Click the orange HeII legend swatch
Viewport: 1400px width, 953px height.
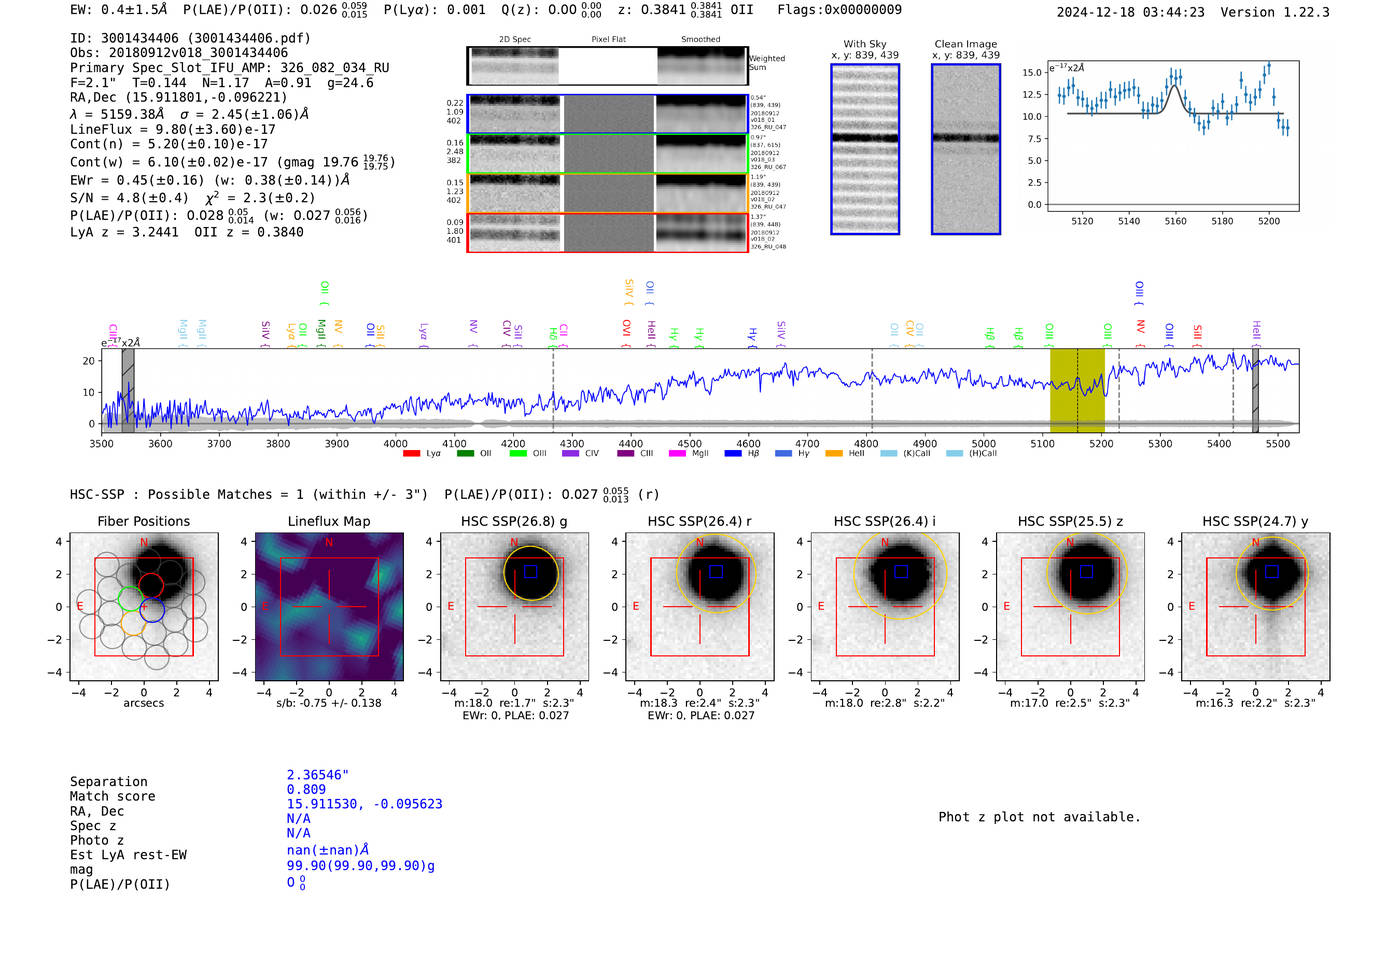click(834, 454)
